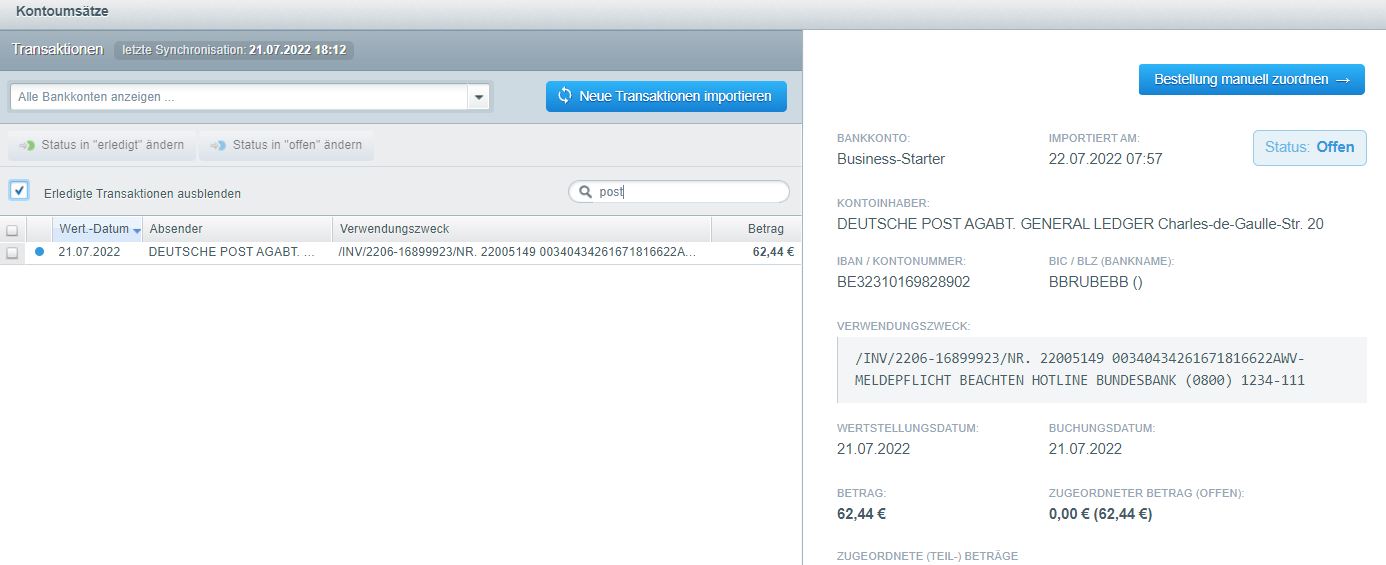Image resolution: width=1386 pixels, height=565 pixels.
Task: Click the Verwendungszweck text box in details
Action: click(x=1101, y=370)
